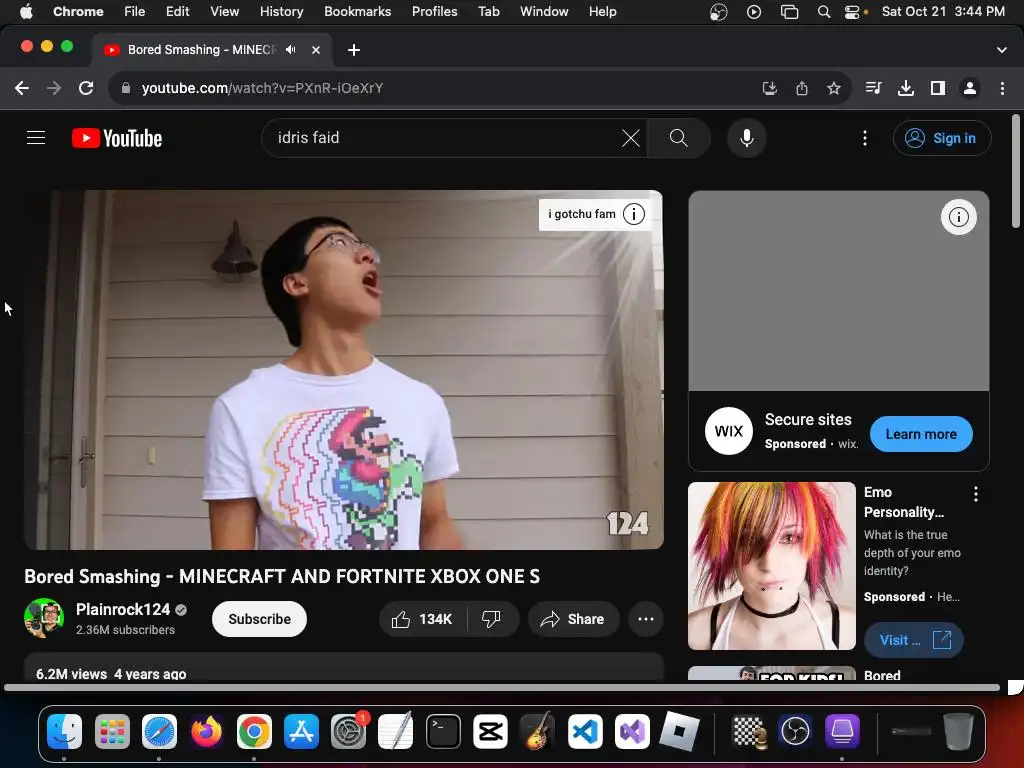Open Chrome profile icon

tap(970, 88)
